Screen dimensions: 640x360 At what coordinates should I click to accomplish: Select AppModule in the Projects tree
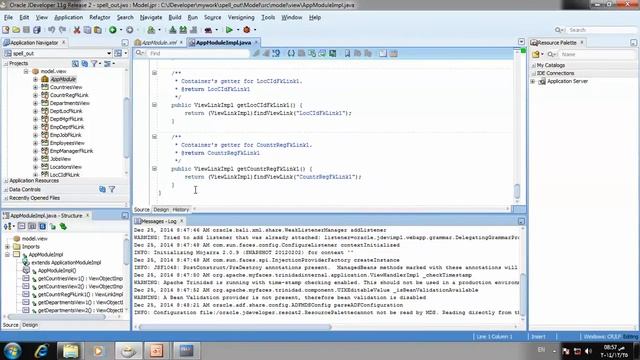pyautogui.click(x=63, y=79)
